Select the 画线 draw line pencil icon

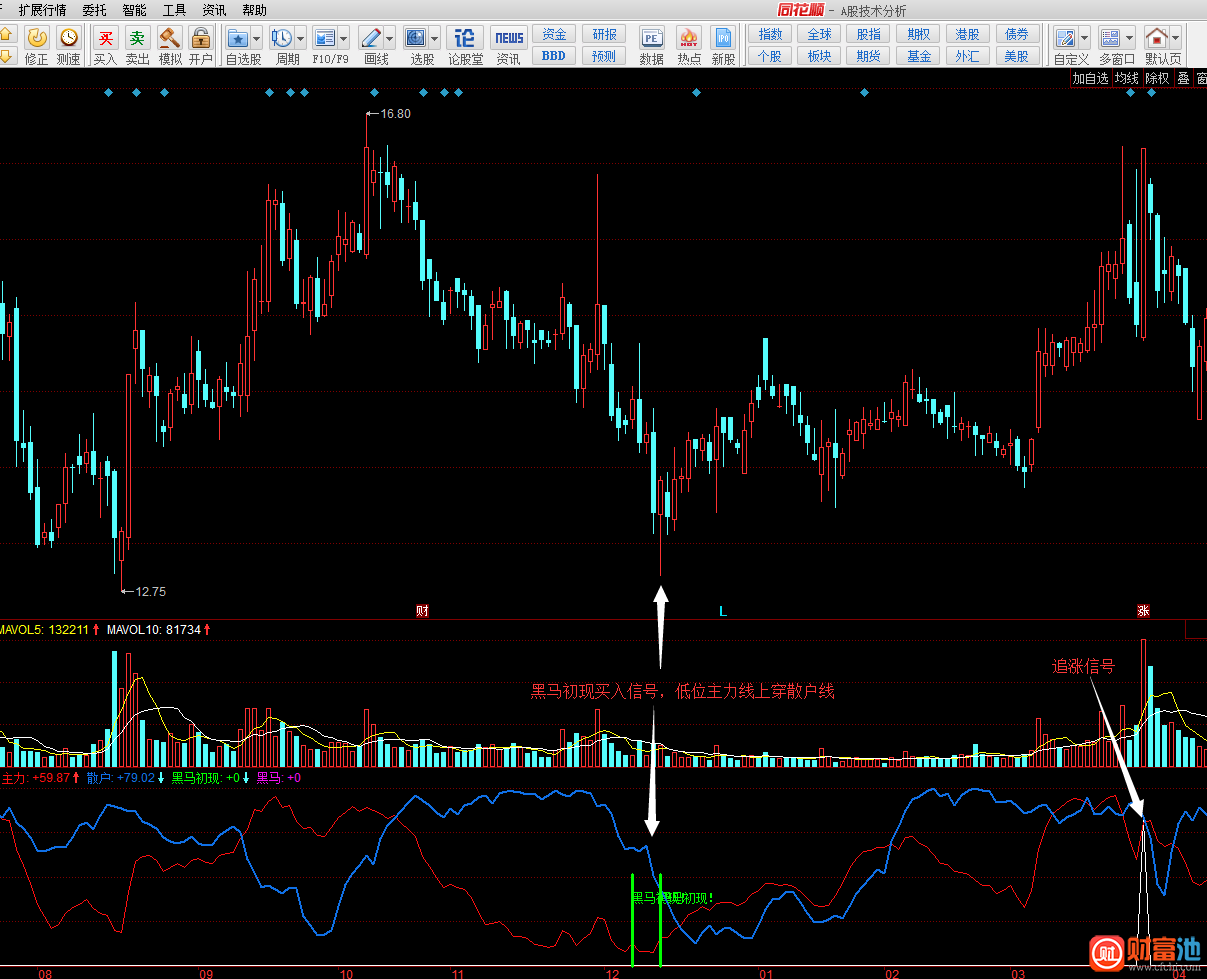[x=370, y=38]
